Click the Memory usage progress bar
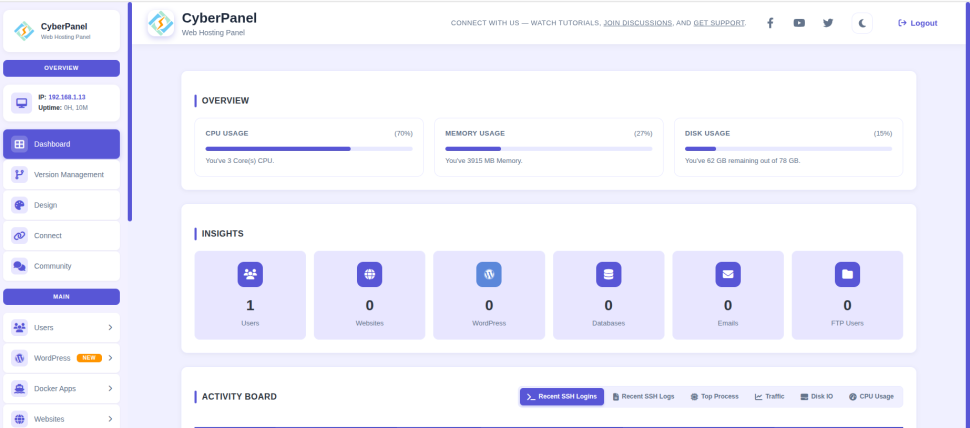The width and height of the screenshot is (970, 428). pyautogui.click(x=549, y=148)
